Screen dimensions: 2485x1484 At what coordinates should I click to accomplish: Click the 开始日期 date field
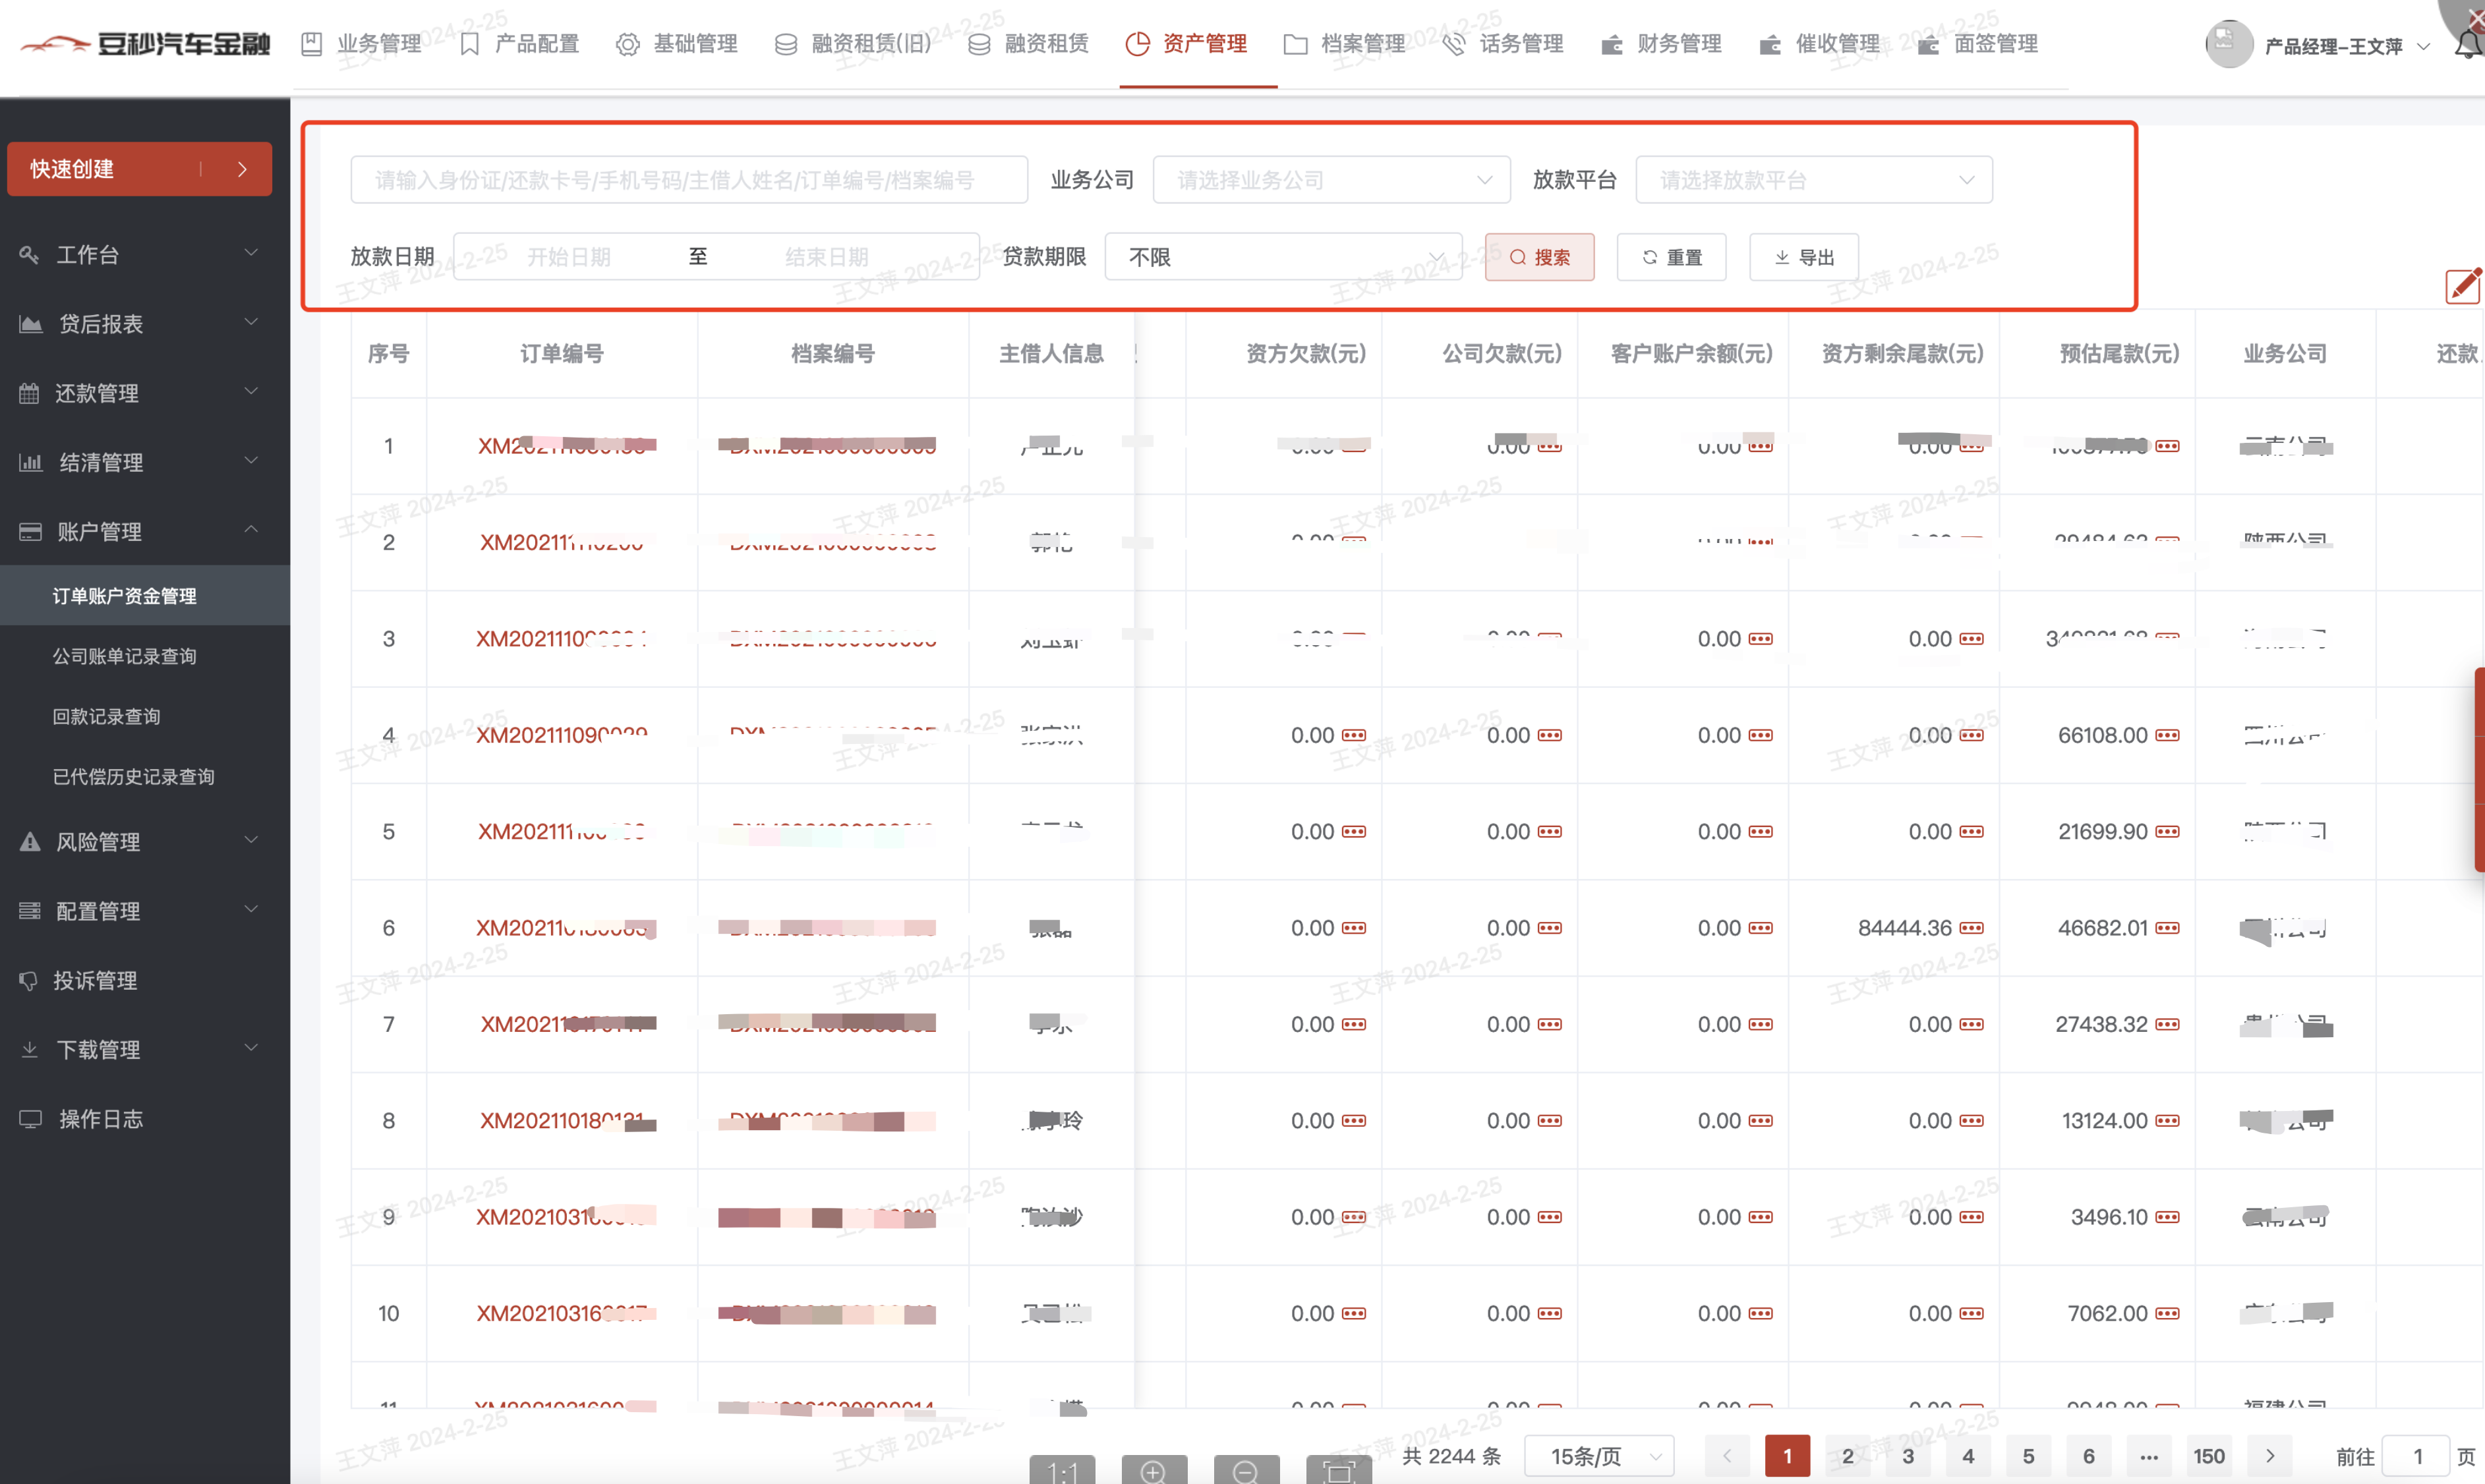(569, 257)
